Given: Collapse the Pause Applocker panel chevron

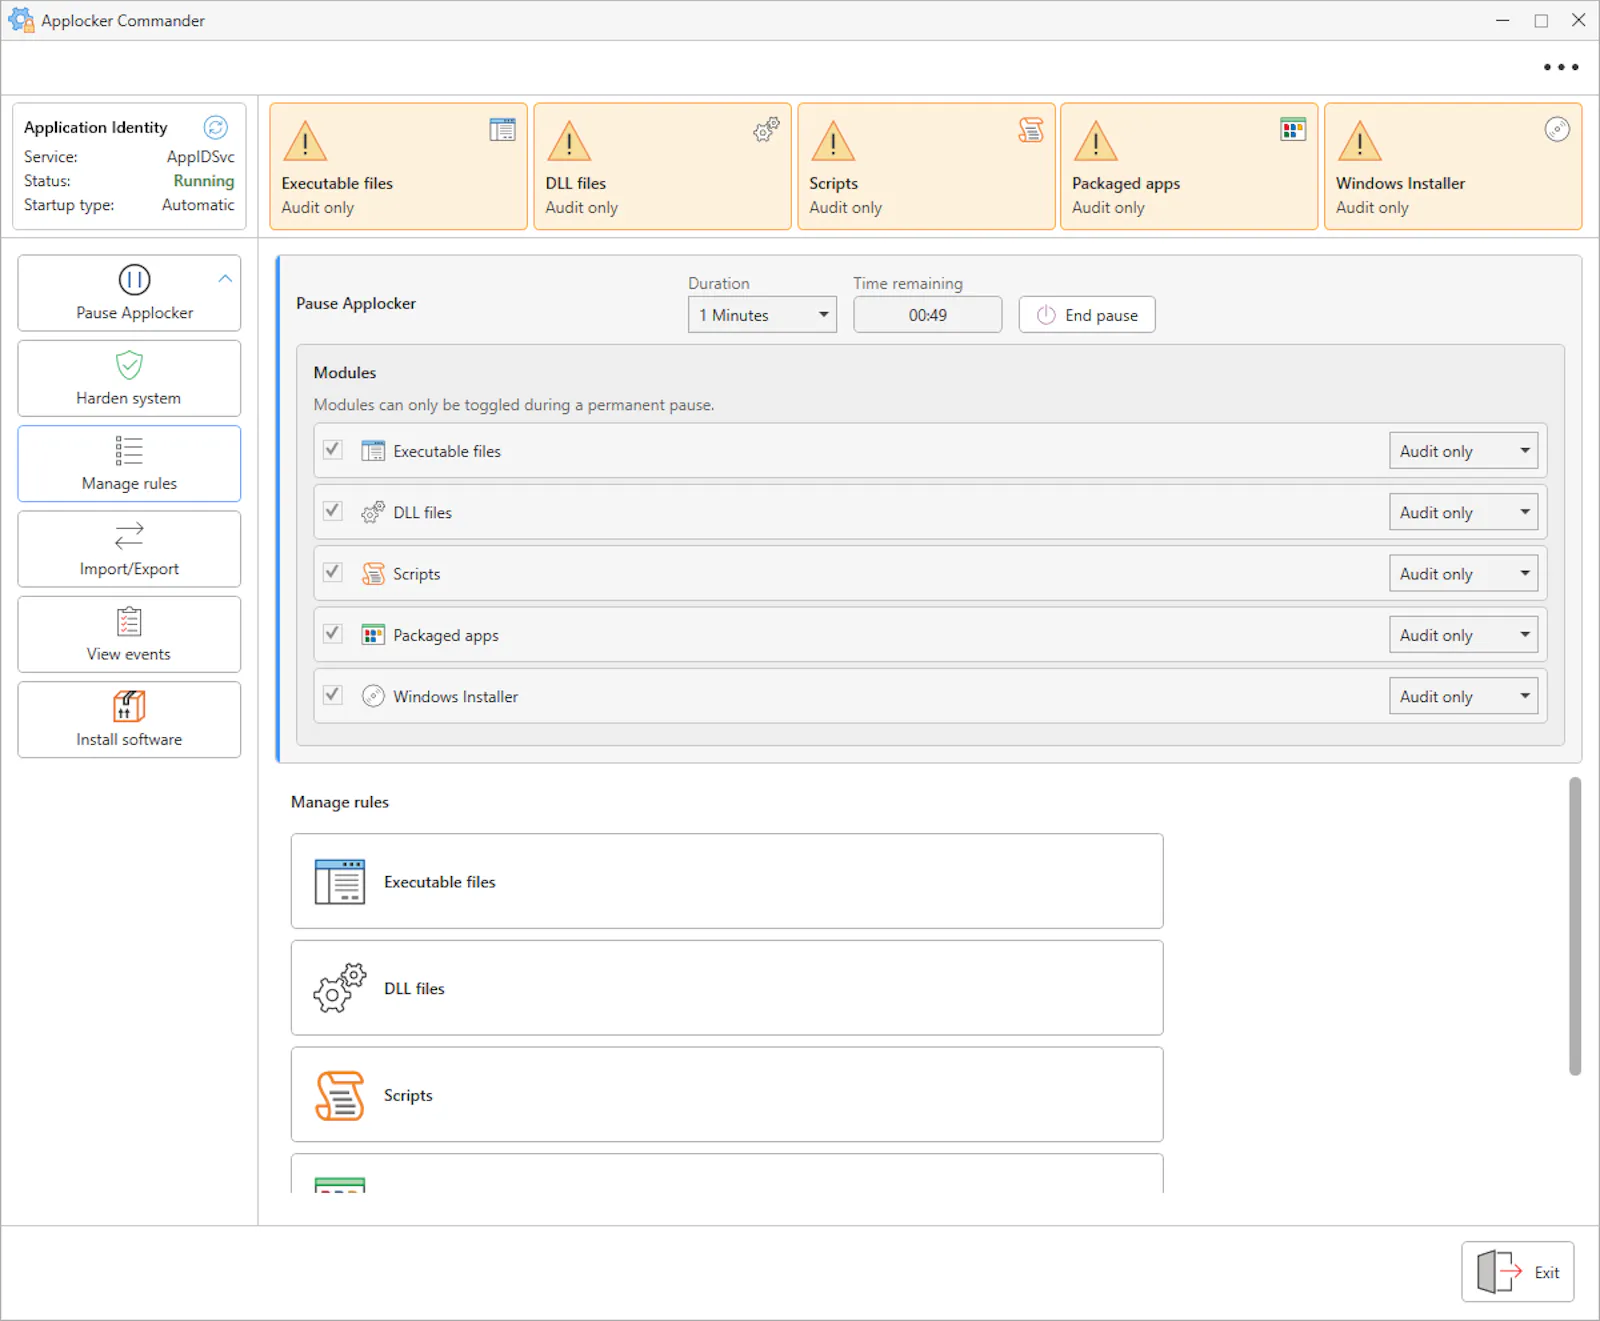Looking at the screenshot, I should point(225,279).
